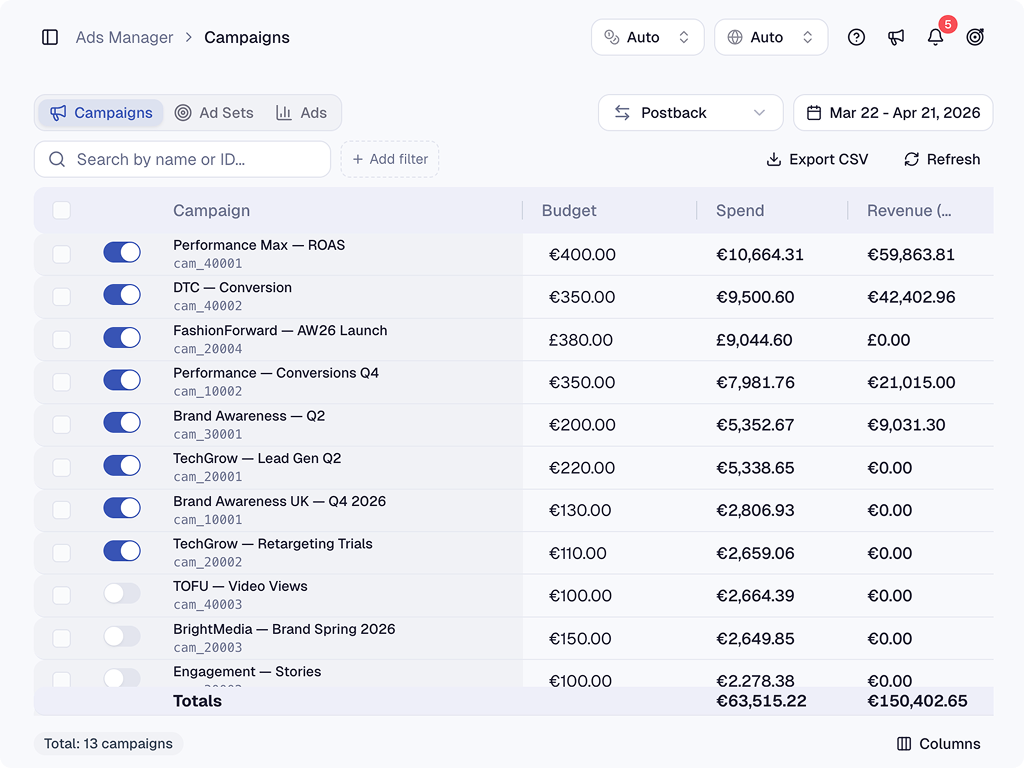Toggle the sidebar panel icon
This screenshot has width=1024, height=768.
tap(50, 37)
